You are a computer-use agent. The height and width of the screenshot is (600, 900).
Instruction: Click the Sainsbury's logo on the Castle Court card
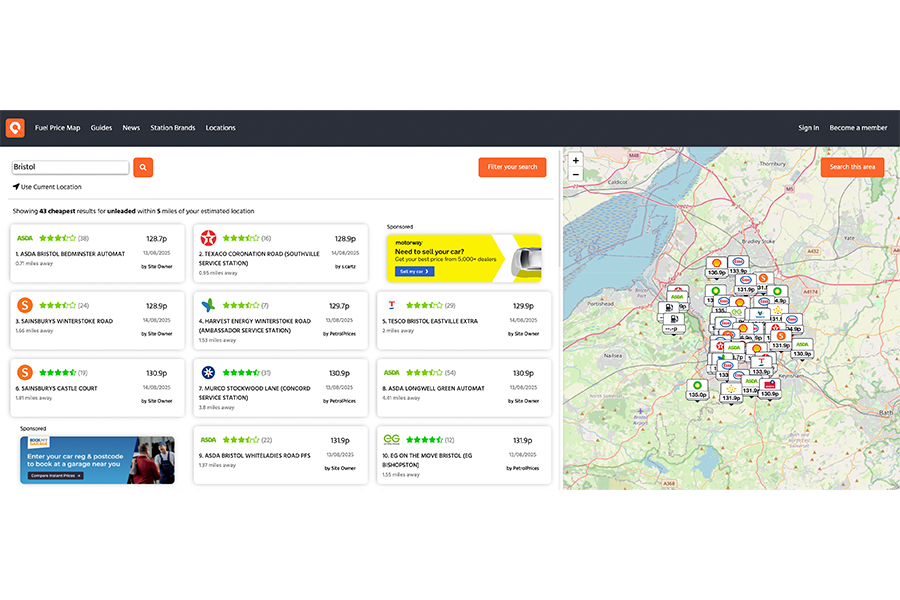pyautogui.click(x=25, y=373)
